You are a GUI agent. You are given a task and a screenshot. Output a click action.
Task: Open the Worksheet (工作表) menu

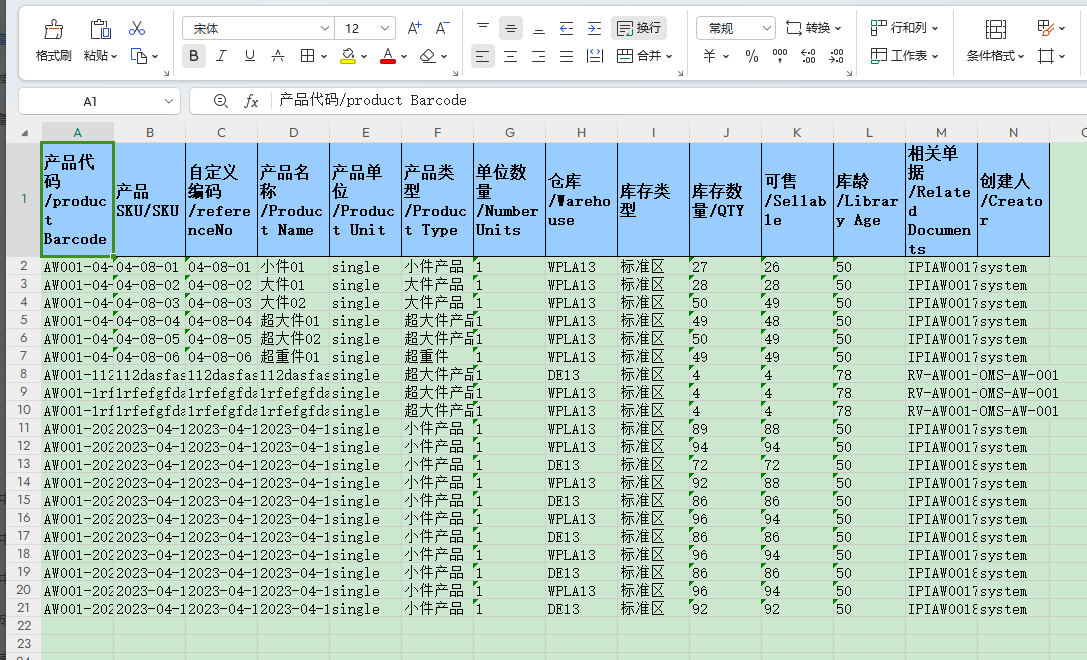pyautogui.click(x=904, y=56)
